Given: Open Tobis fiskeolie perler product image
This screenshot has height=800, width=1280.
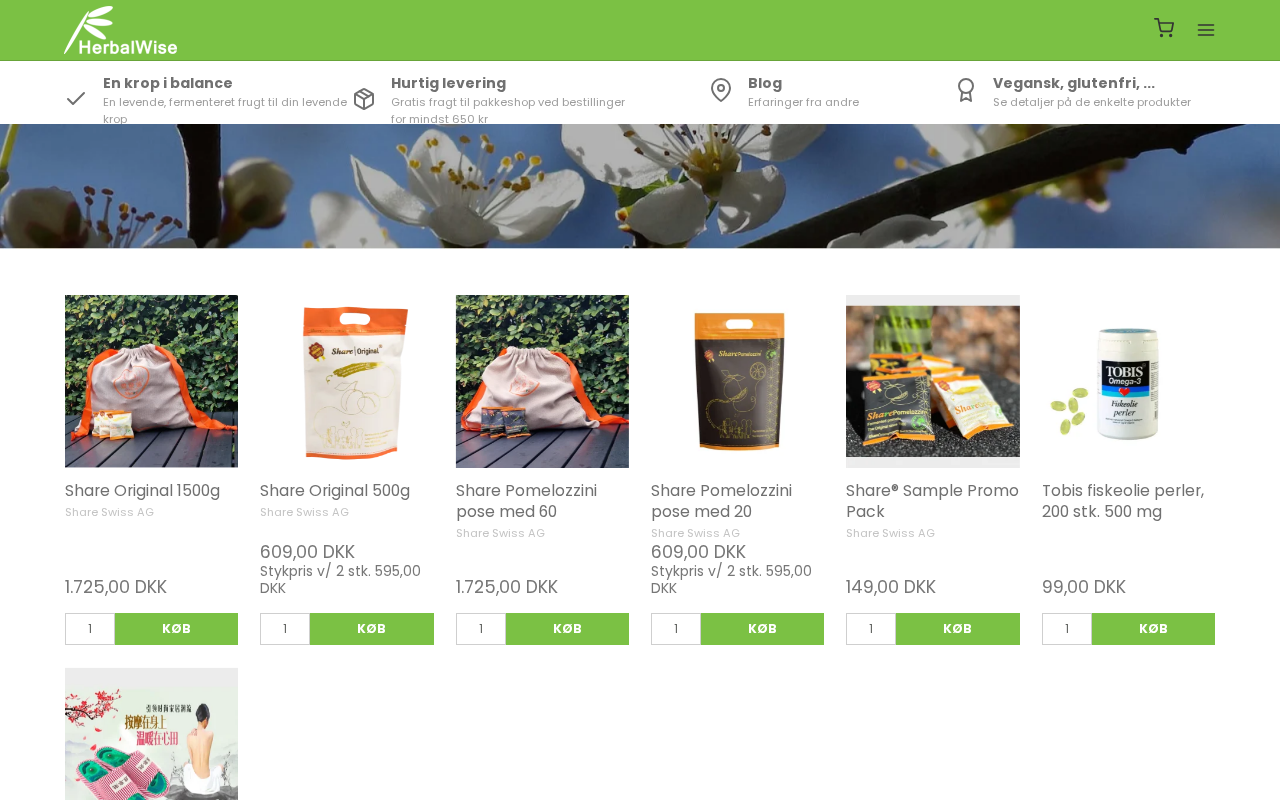Looking at the screenshot, I should pos(1128,381).
